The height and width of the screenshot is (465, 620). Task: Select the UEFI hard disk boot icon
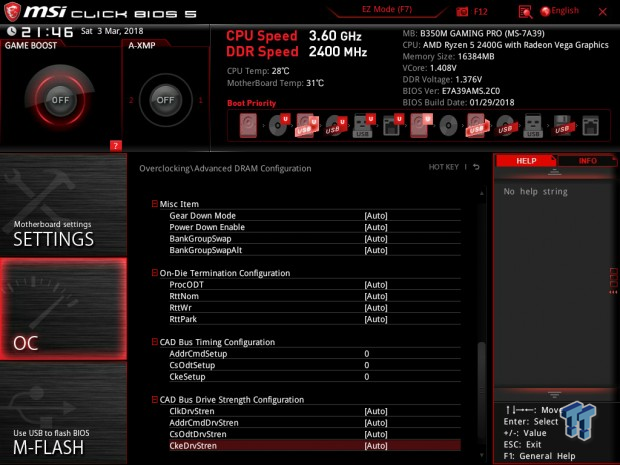(x=421, y=125)
